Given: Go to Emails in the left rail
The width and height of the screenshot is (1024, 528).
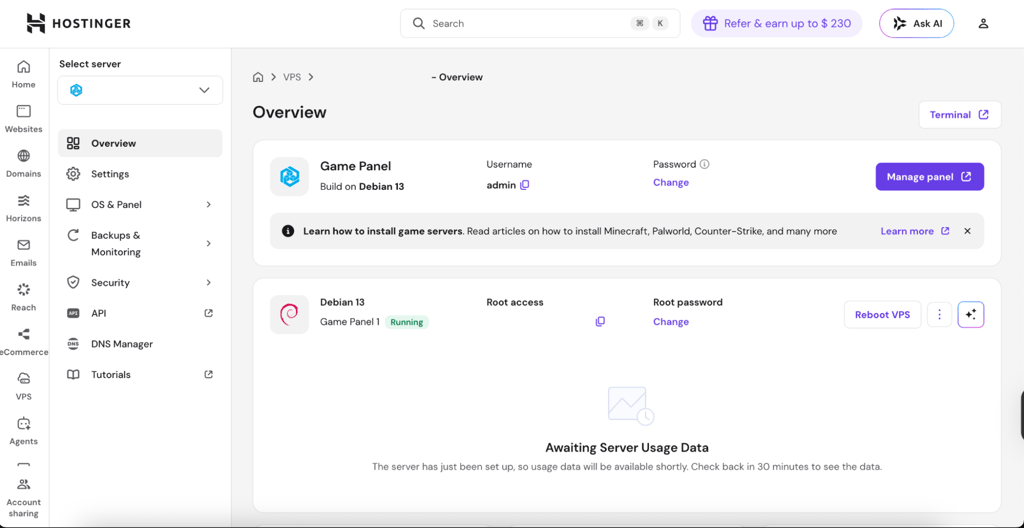Looking at the screenshot, I should click(24, 252).
